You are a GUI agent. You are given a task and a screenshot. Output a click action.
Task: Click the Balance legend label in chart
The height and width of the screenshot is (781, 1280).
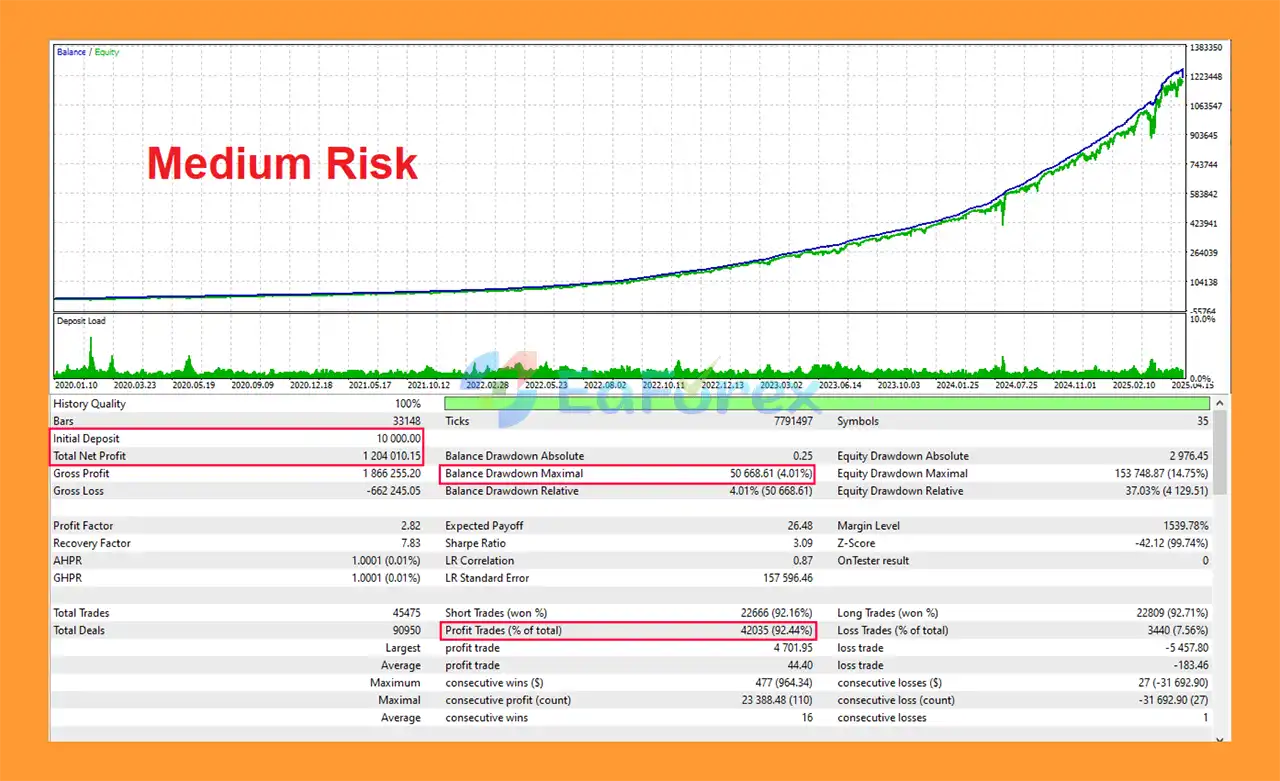coord(71,52)
